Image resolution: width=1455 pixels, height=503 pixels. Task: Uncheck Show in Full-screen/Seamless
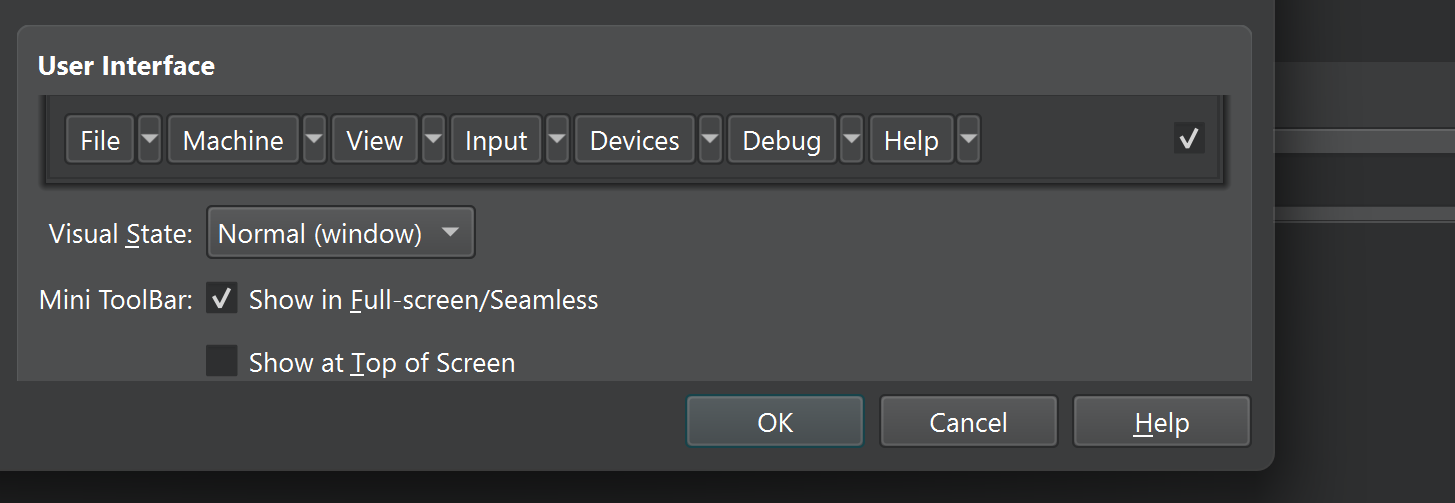[x=222, y=299]
